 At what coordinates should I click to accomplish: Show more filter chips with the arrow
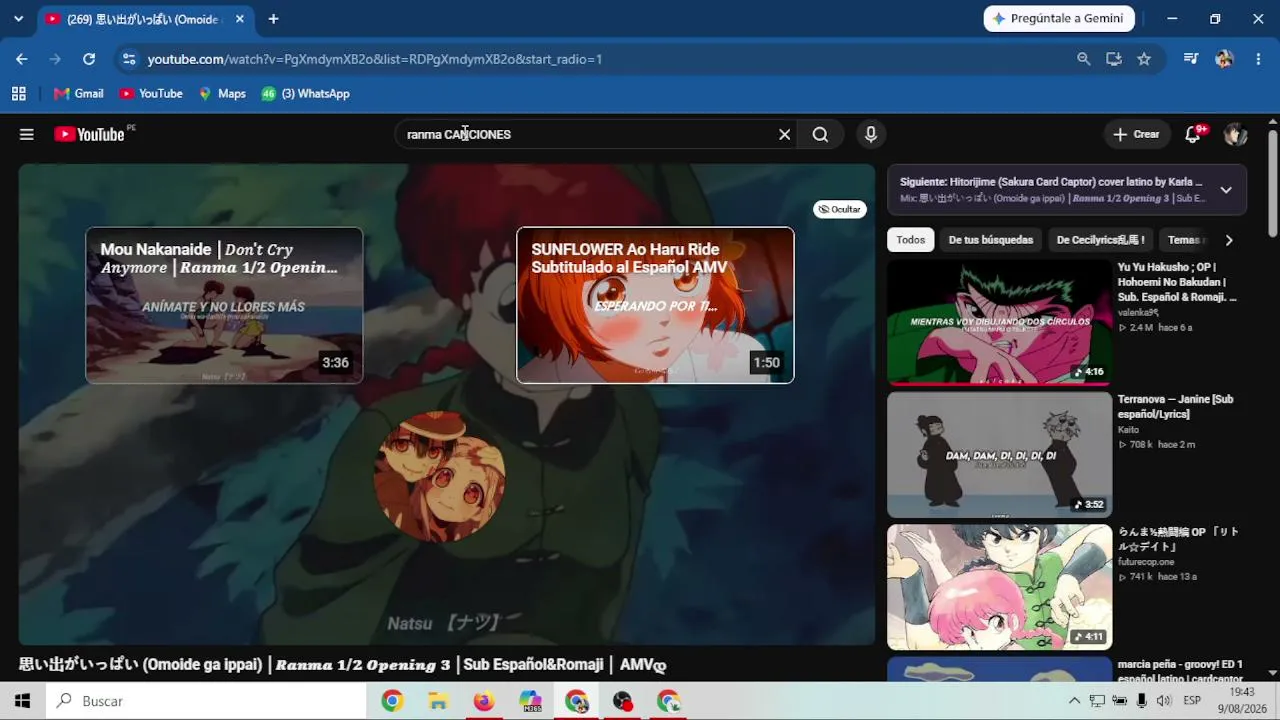point(1229,240)
